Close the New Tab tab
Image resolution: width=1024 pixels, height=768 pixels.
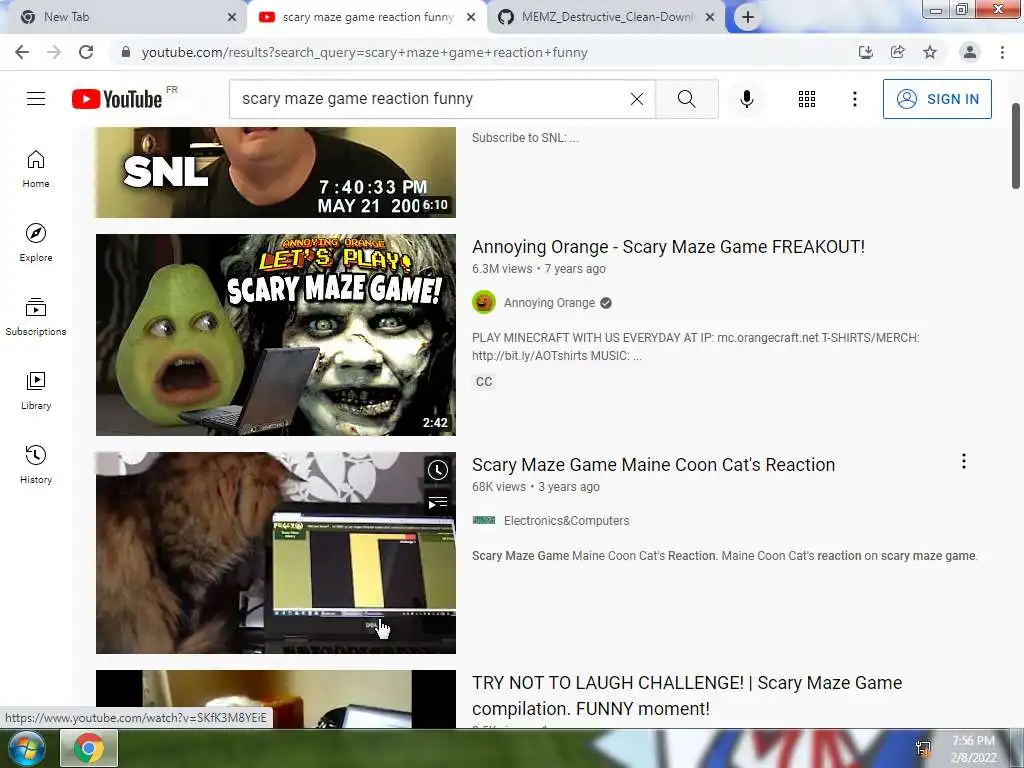[232, 18]
